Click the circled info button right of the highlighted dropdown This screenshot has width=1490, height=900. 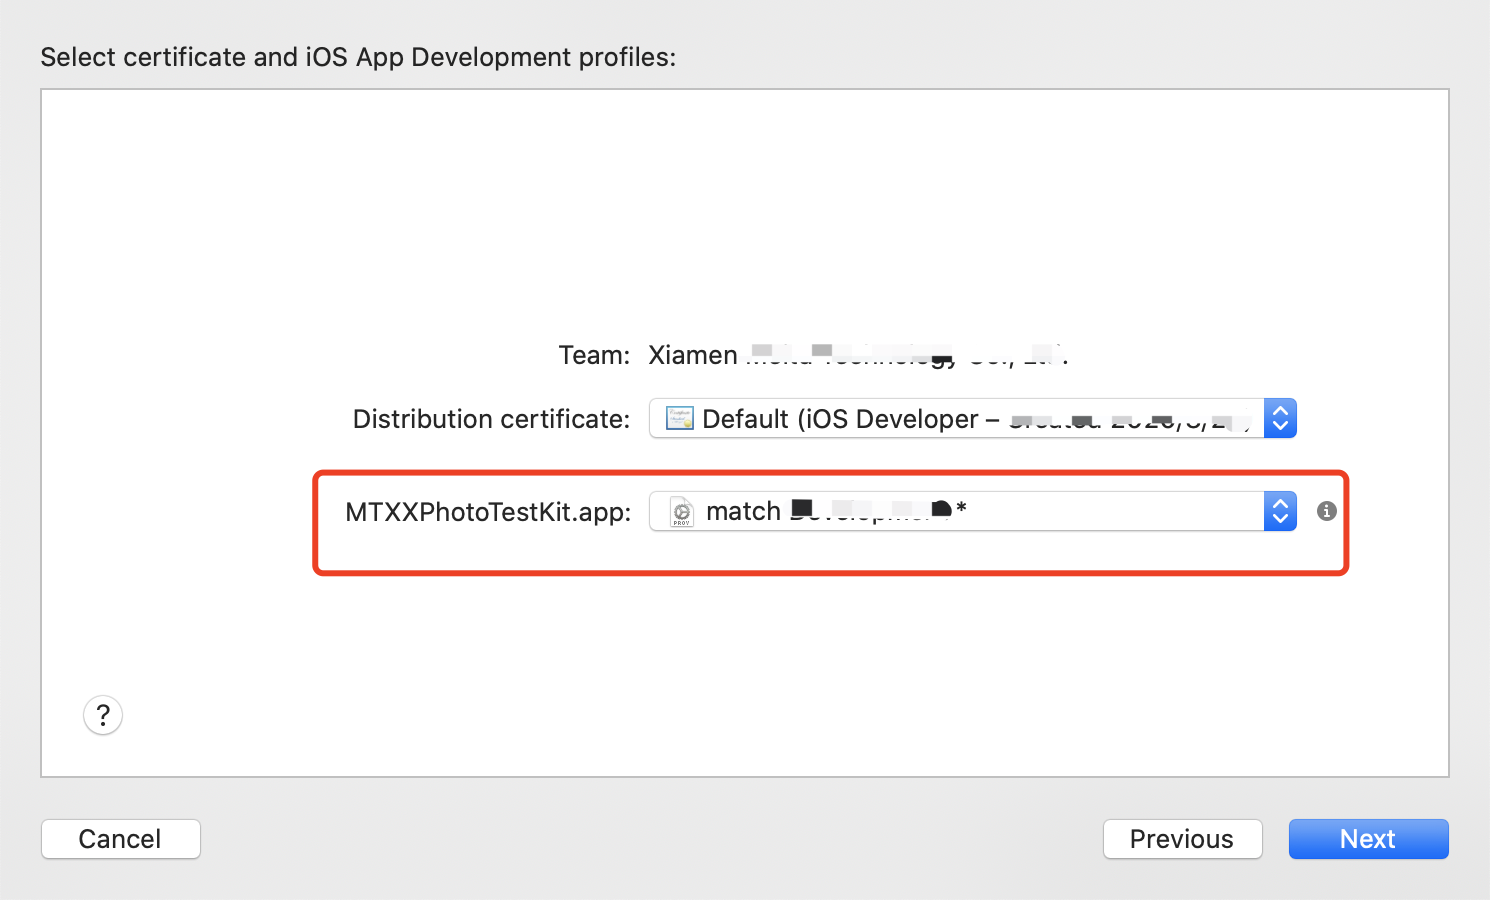click(1326, 511)
